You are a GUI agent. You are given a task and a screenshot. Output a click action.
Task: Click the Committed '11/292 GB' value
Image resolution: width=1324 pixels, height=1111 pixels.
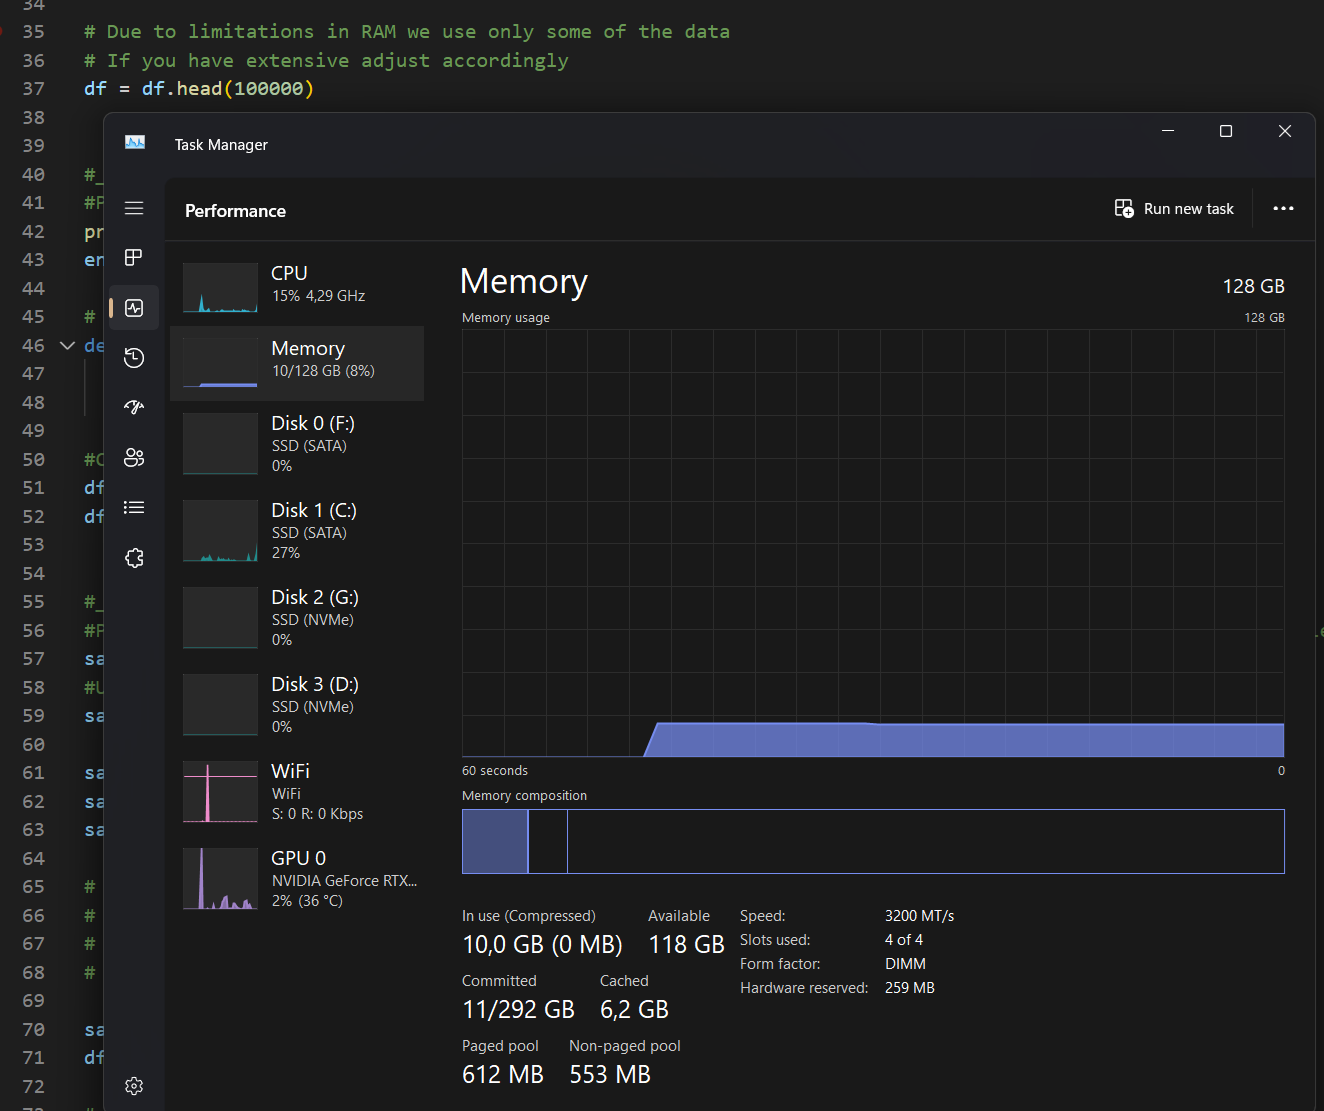point(518,1010)
